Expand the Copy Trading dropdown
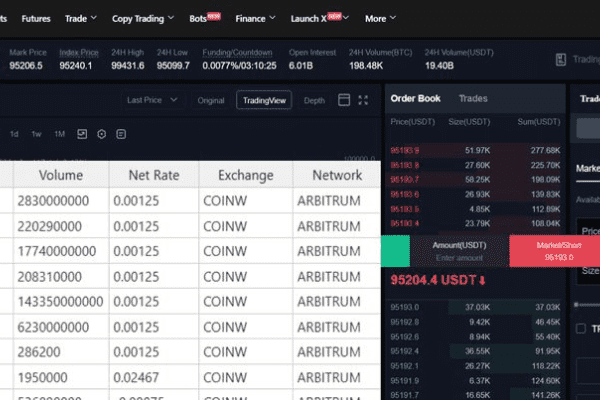The height and width of the screenshot is (400, 600). point(143,18)
